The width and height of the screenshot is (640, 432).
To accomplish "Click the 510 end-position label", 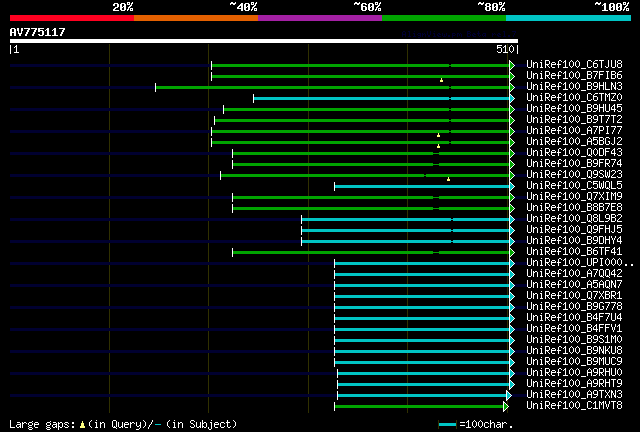I will (505, 49).
